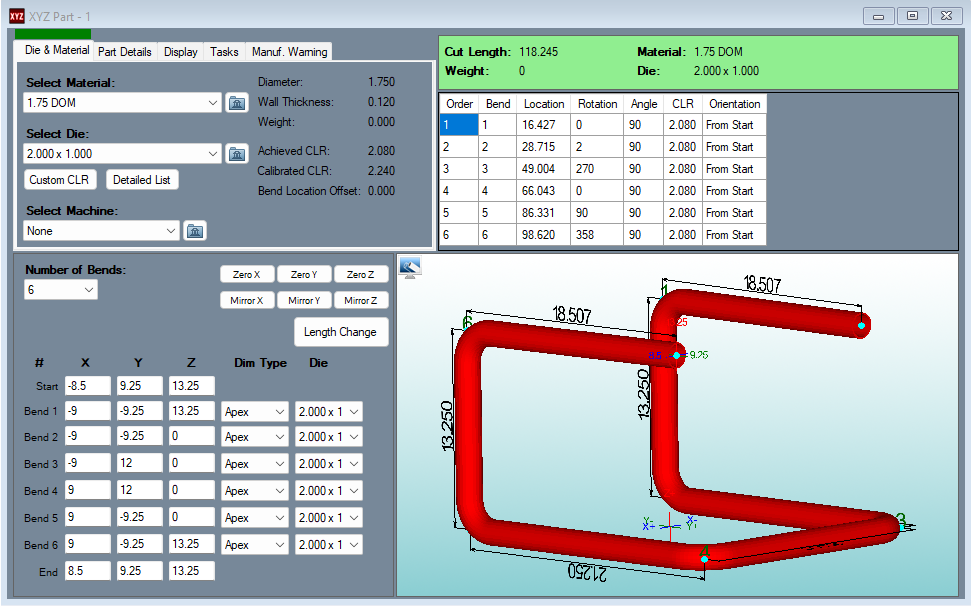The image size is (972, 606).
Task: Click the Angle column header
Action: tap(643, 104)
